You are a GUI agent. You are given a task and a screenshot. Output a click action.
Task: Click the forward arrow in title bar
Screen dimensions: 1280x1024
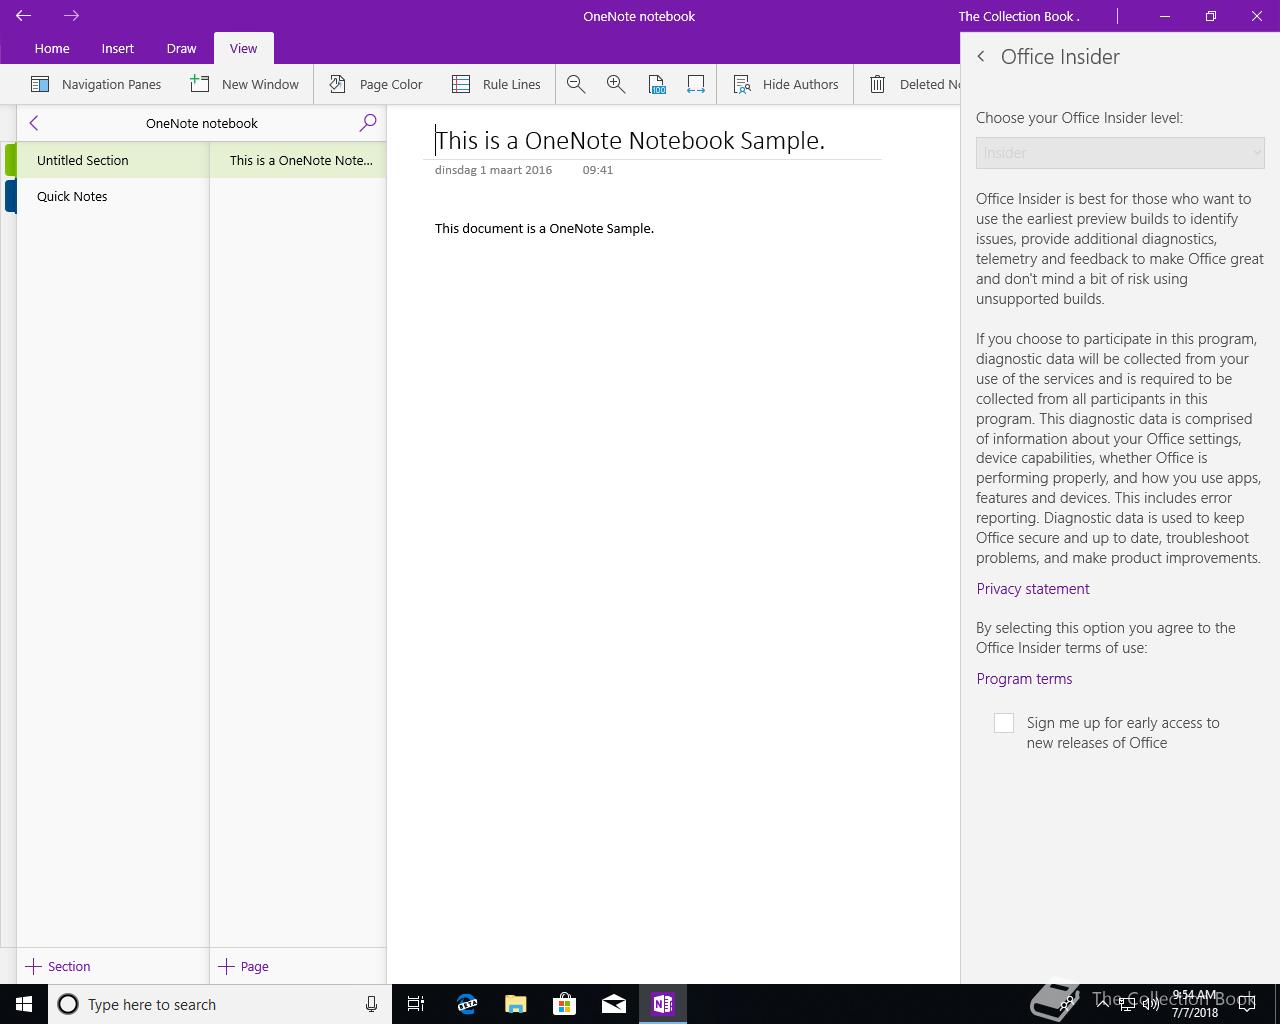[71, 16]
